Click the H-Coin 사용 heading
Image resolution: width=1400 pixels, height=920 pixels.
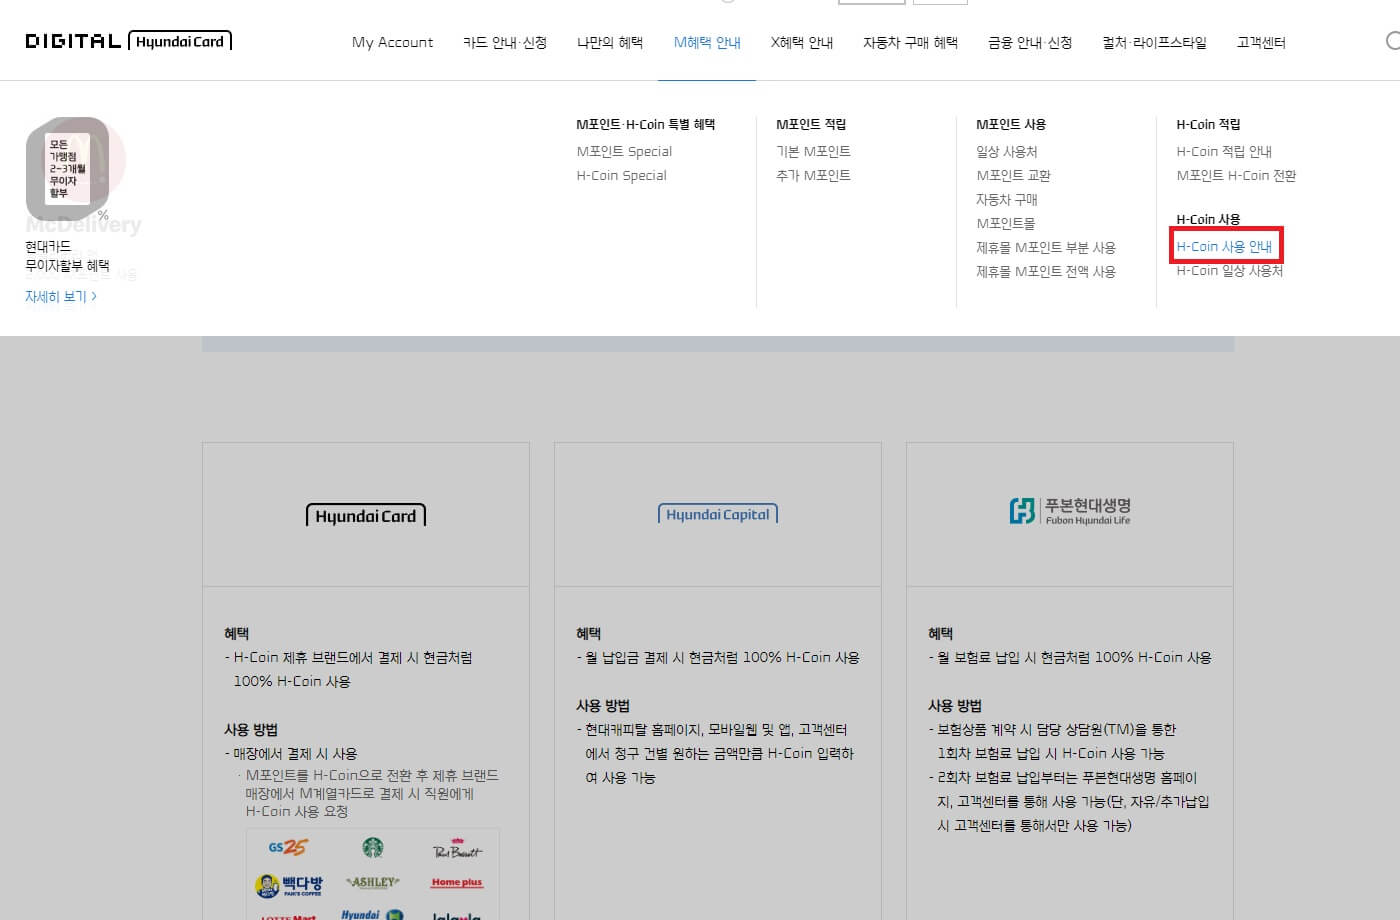click(1208, 219)
